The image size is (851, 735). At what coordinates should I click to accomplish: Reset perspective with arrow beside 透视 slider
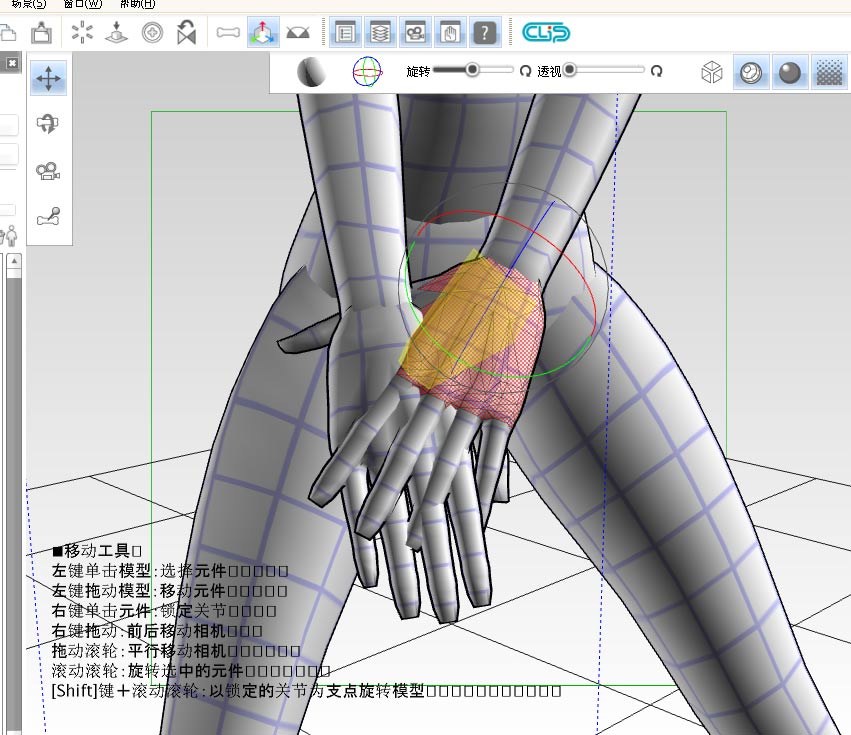pyautogui.click(x=657, y=71)
